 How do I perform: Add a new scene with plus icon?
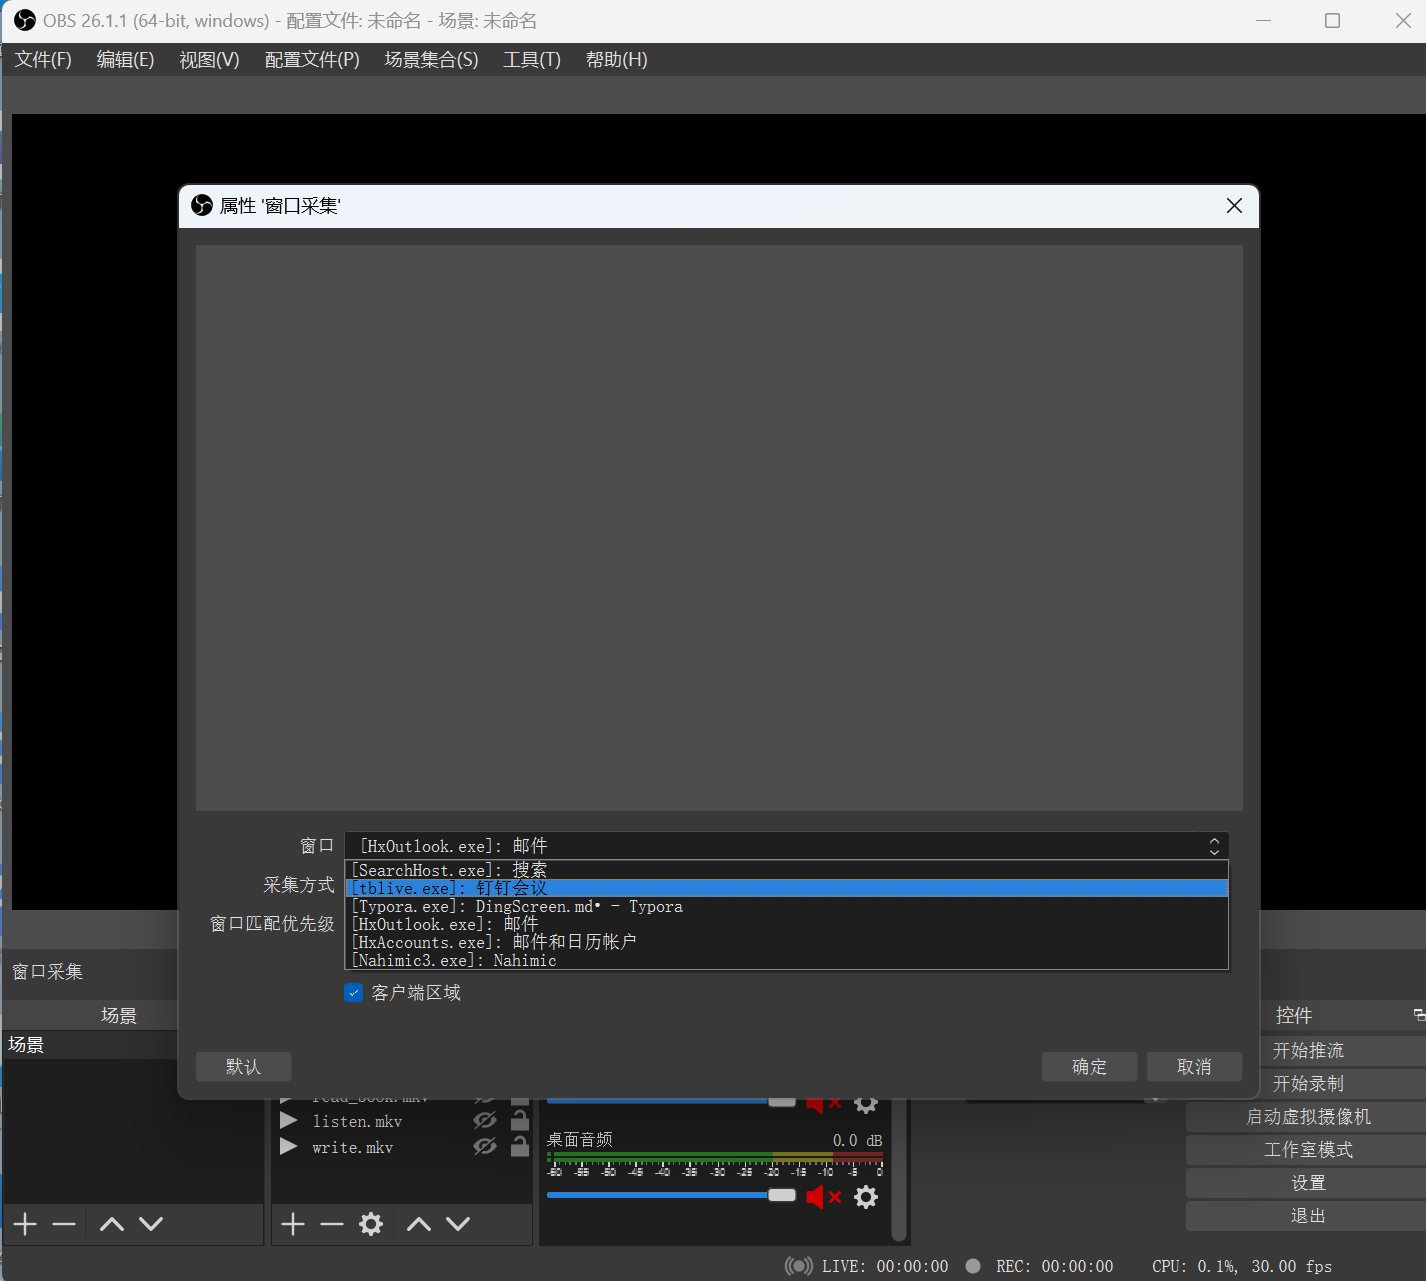(25, 1224)
